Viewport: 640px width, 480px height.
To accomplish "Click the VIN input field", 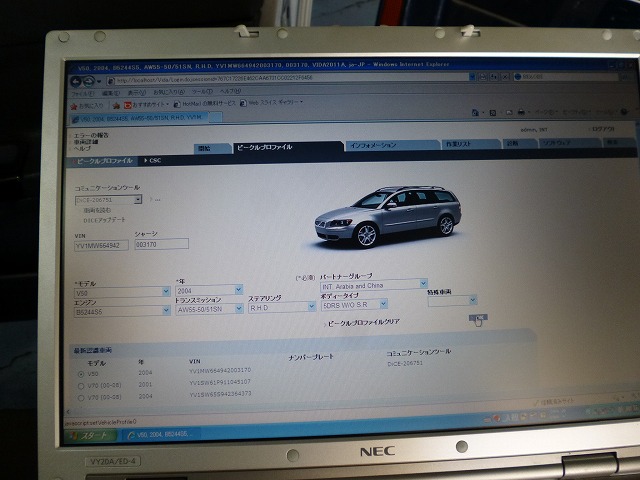I will 101,246.
